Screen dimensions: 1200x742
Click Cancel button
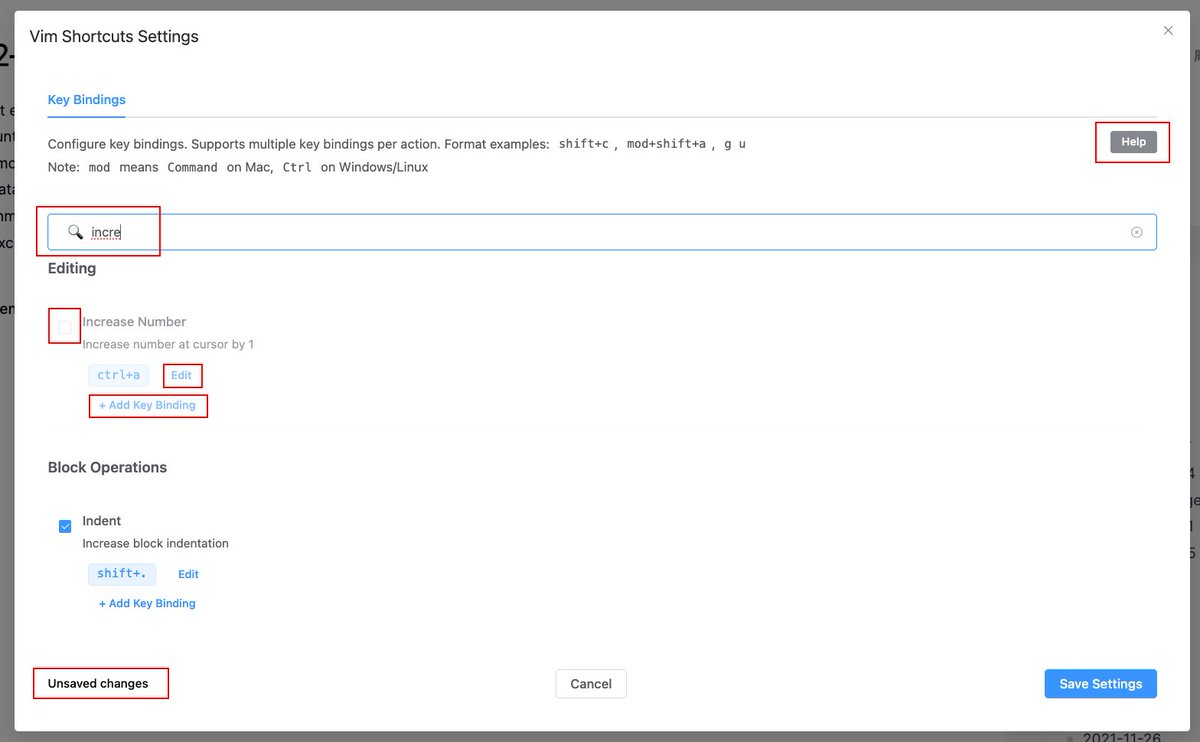[591, 684]
